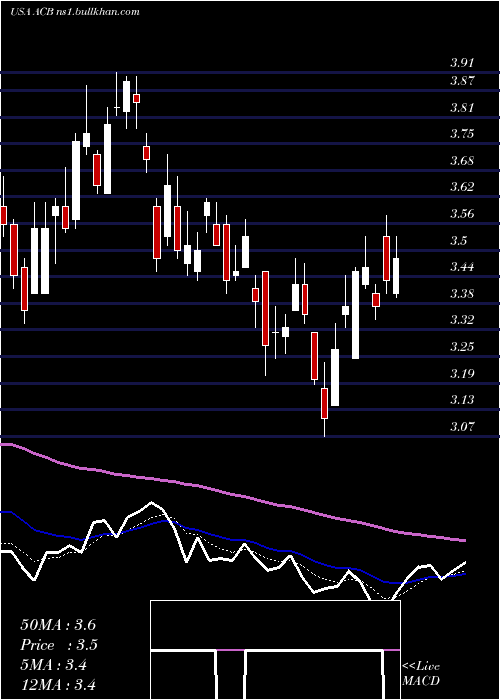This screenshot has width=500, height=700.
Task: Click the 3.81 price axis label
Action: click(x=462, y=108)
